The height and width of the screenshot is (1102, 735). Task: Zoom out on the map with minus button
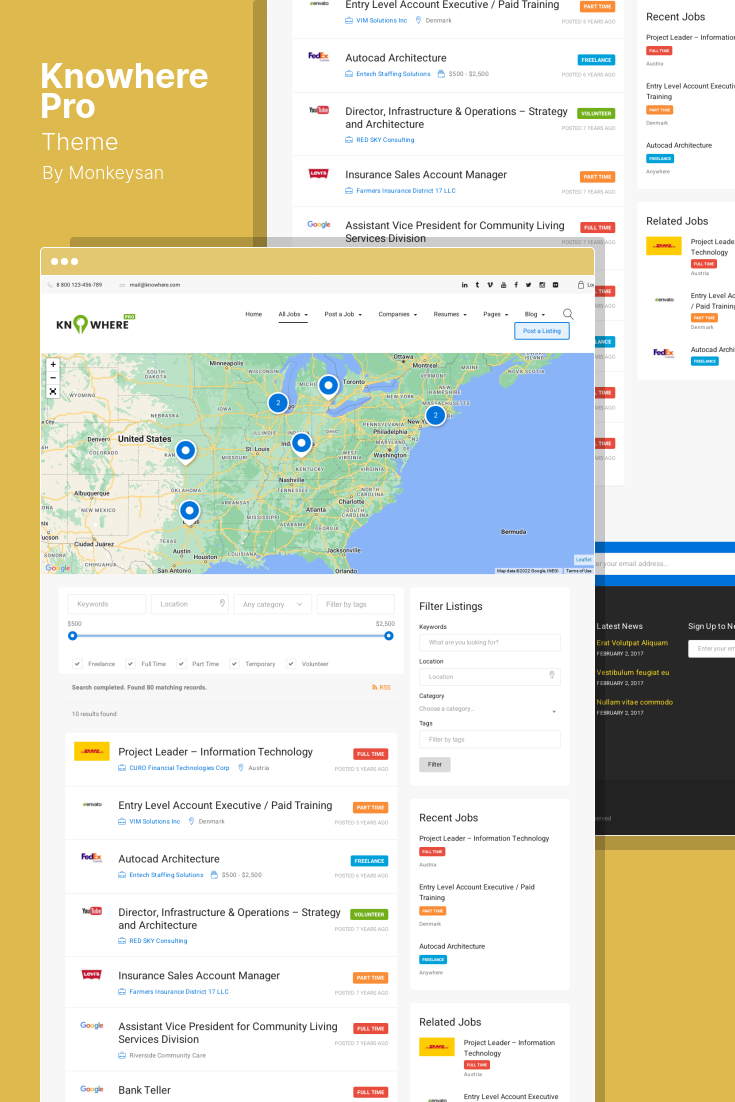tap(53, 377)
